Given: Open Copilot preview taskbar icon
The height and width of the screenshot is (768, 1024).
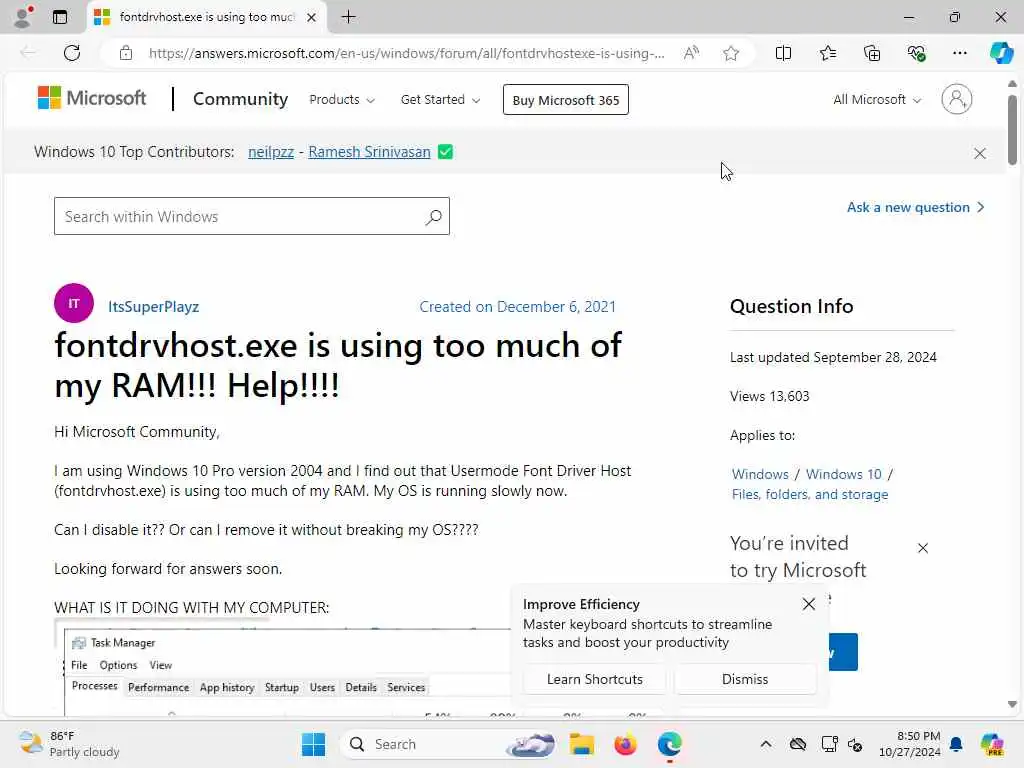Looking at the screenshot, I should pos(992,744).
